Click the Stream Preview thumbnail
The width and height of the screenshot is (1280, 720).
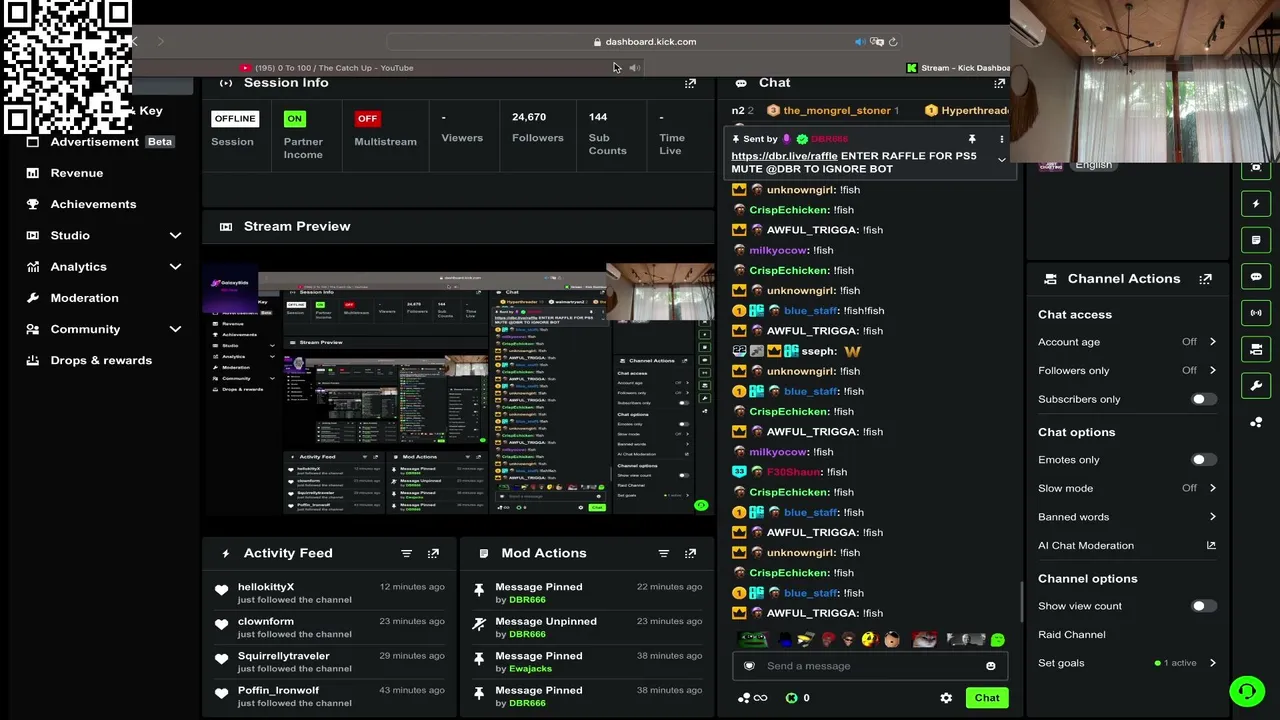click(x=459, y=389)
